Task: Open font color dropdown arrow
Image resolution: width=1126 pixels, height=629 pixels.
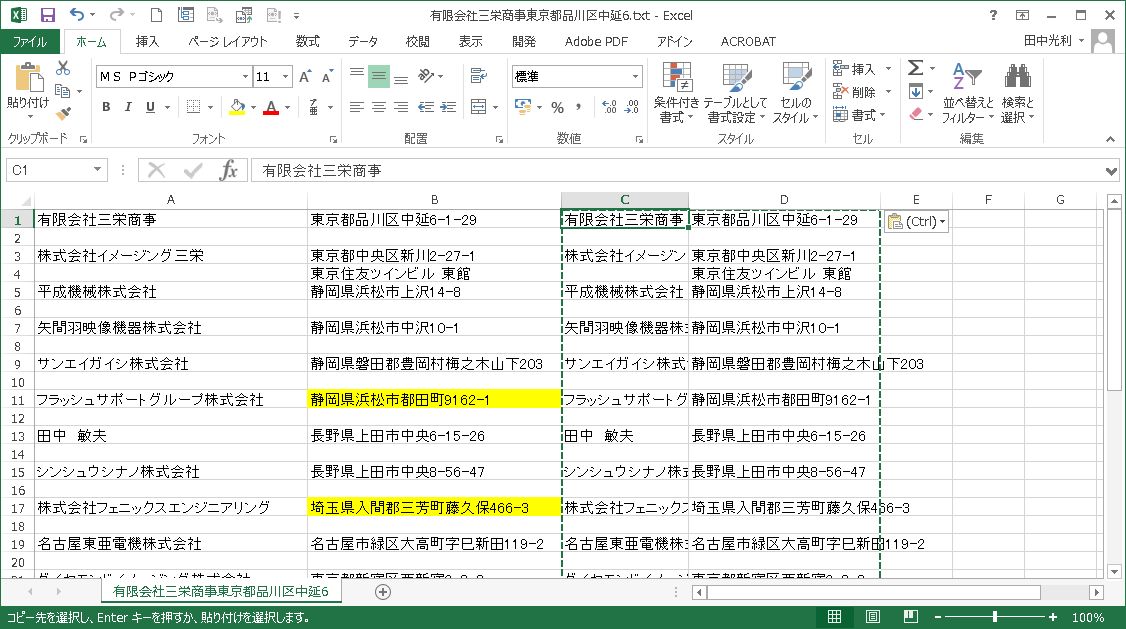Action: click(287, 108)
